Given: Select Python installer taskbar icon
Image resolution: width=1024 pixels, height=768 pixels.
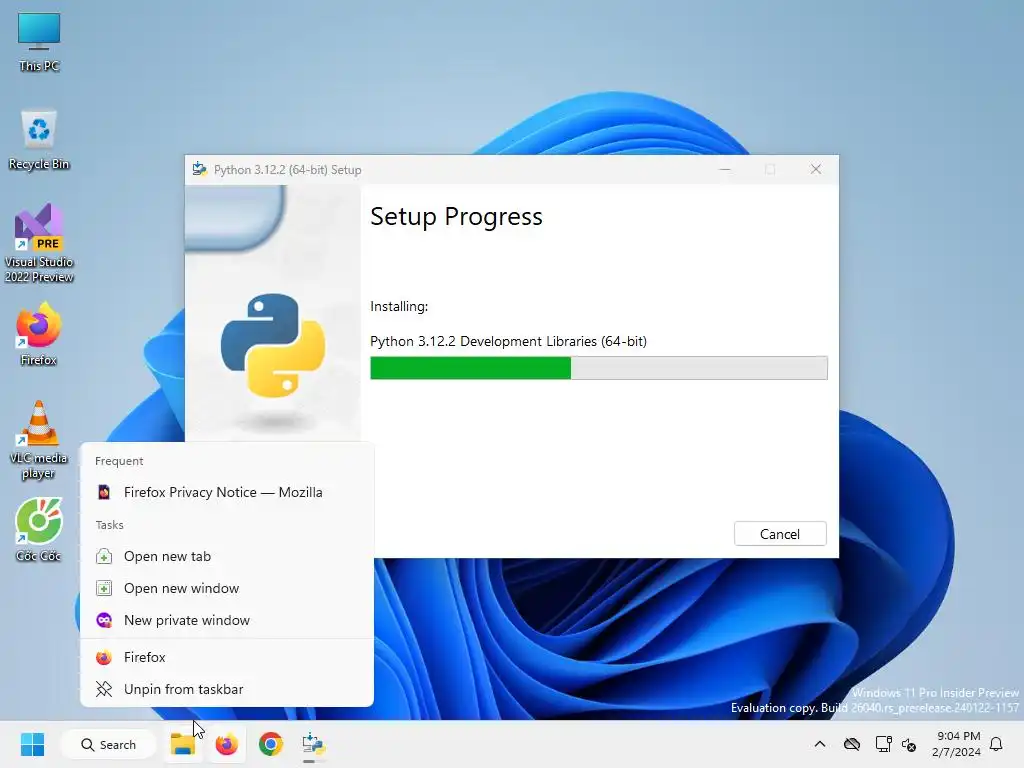Looking at the screenshot, I should coord(313,744).
